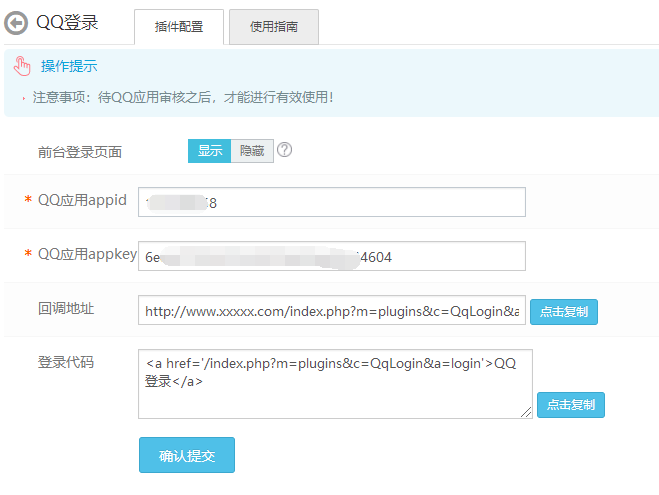The width and height of the screenshot is (659, 495).
Task: Click the 回调地址 field label
Action: [66, 308]
